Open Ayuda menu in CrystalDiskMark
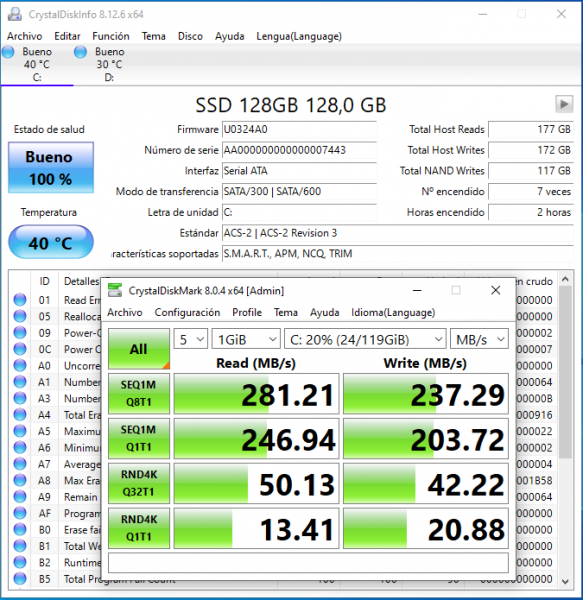This screenshot has width=583, height=600. (324, 313)
